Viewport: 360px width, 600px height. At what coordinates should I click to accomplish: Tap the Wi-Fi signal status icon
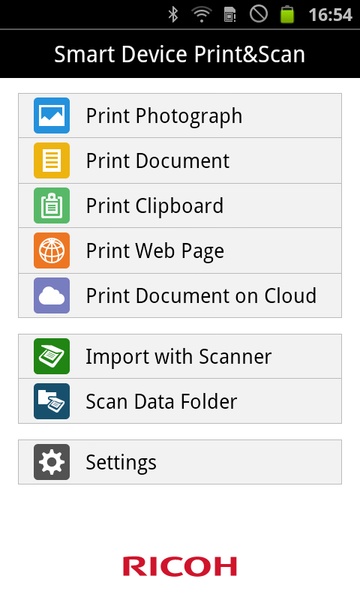click(x=201, y=15)
